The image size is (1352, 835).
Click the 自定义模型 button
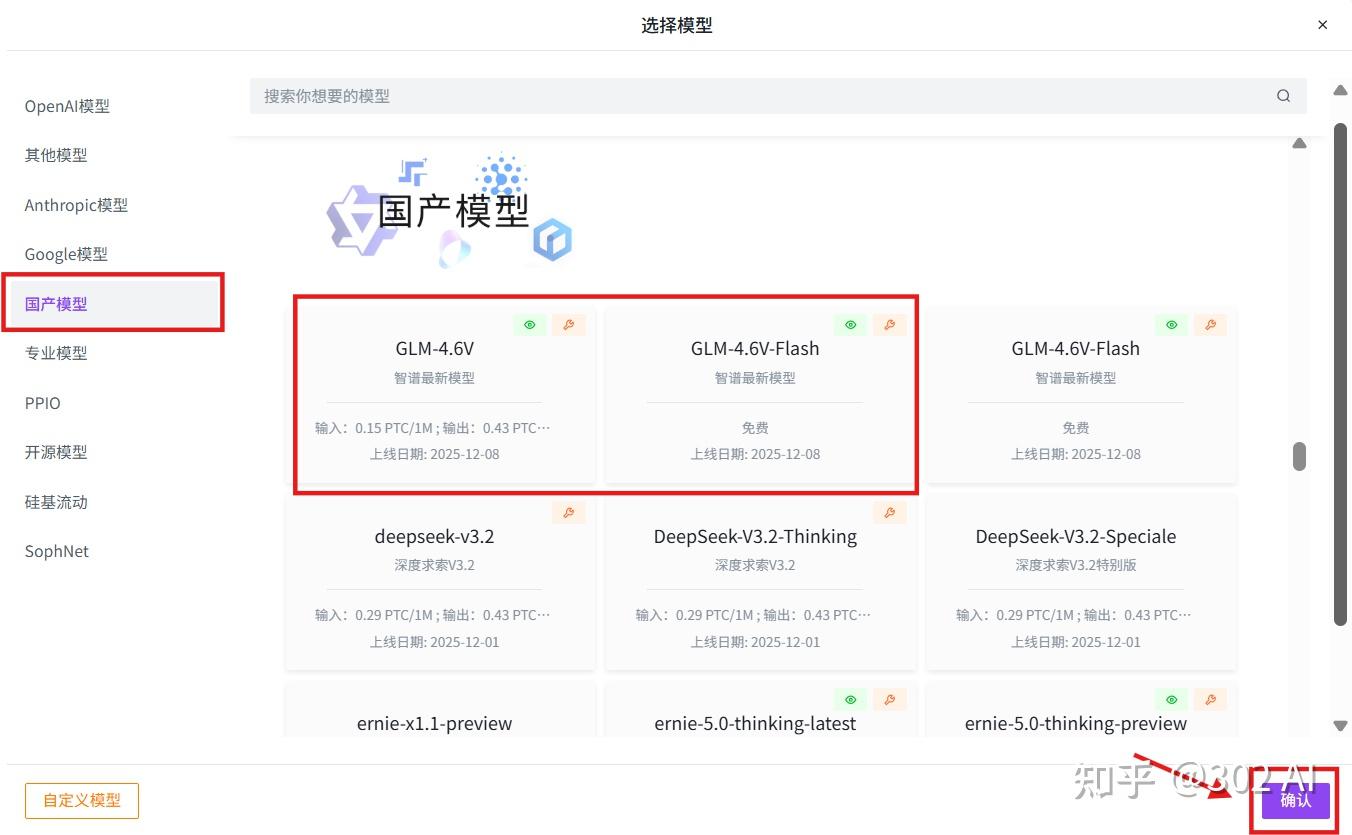81,800
